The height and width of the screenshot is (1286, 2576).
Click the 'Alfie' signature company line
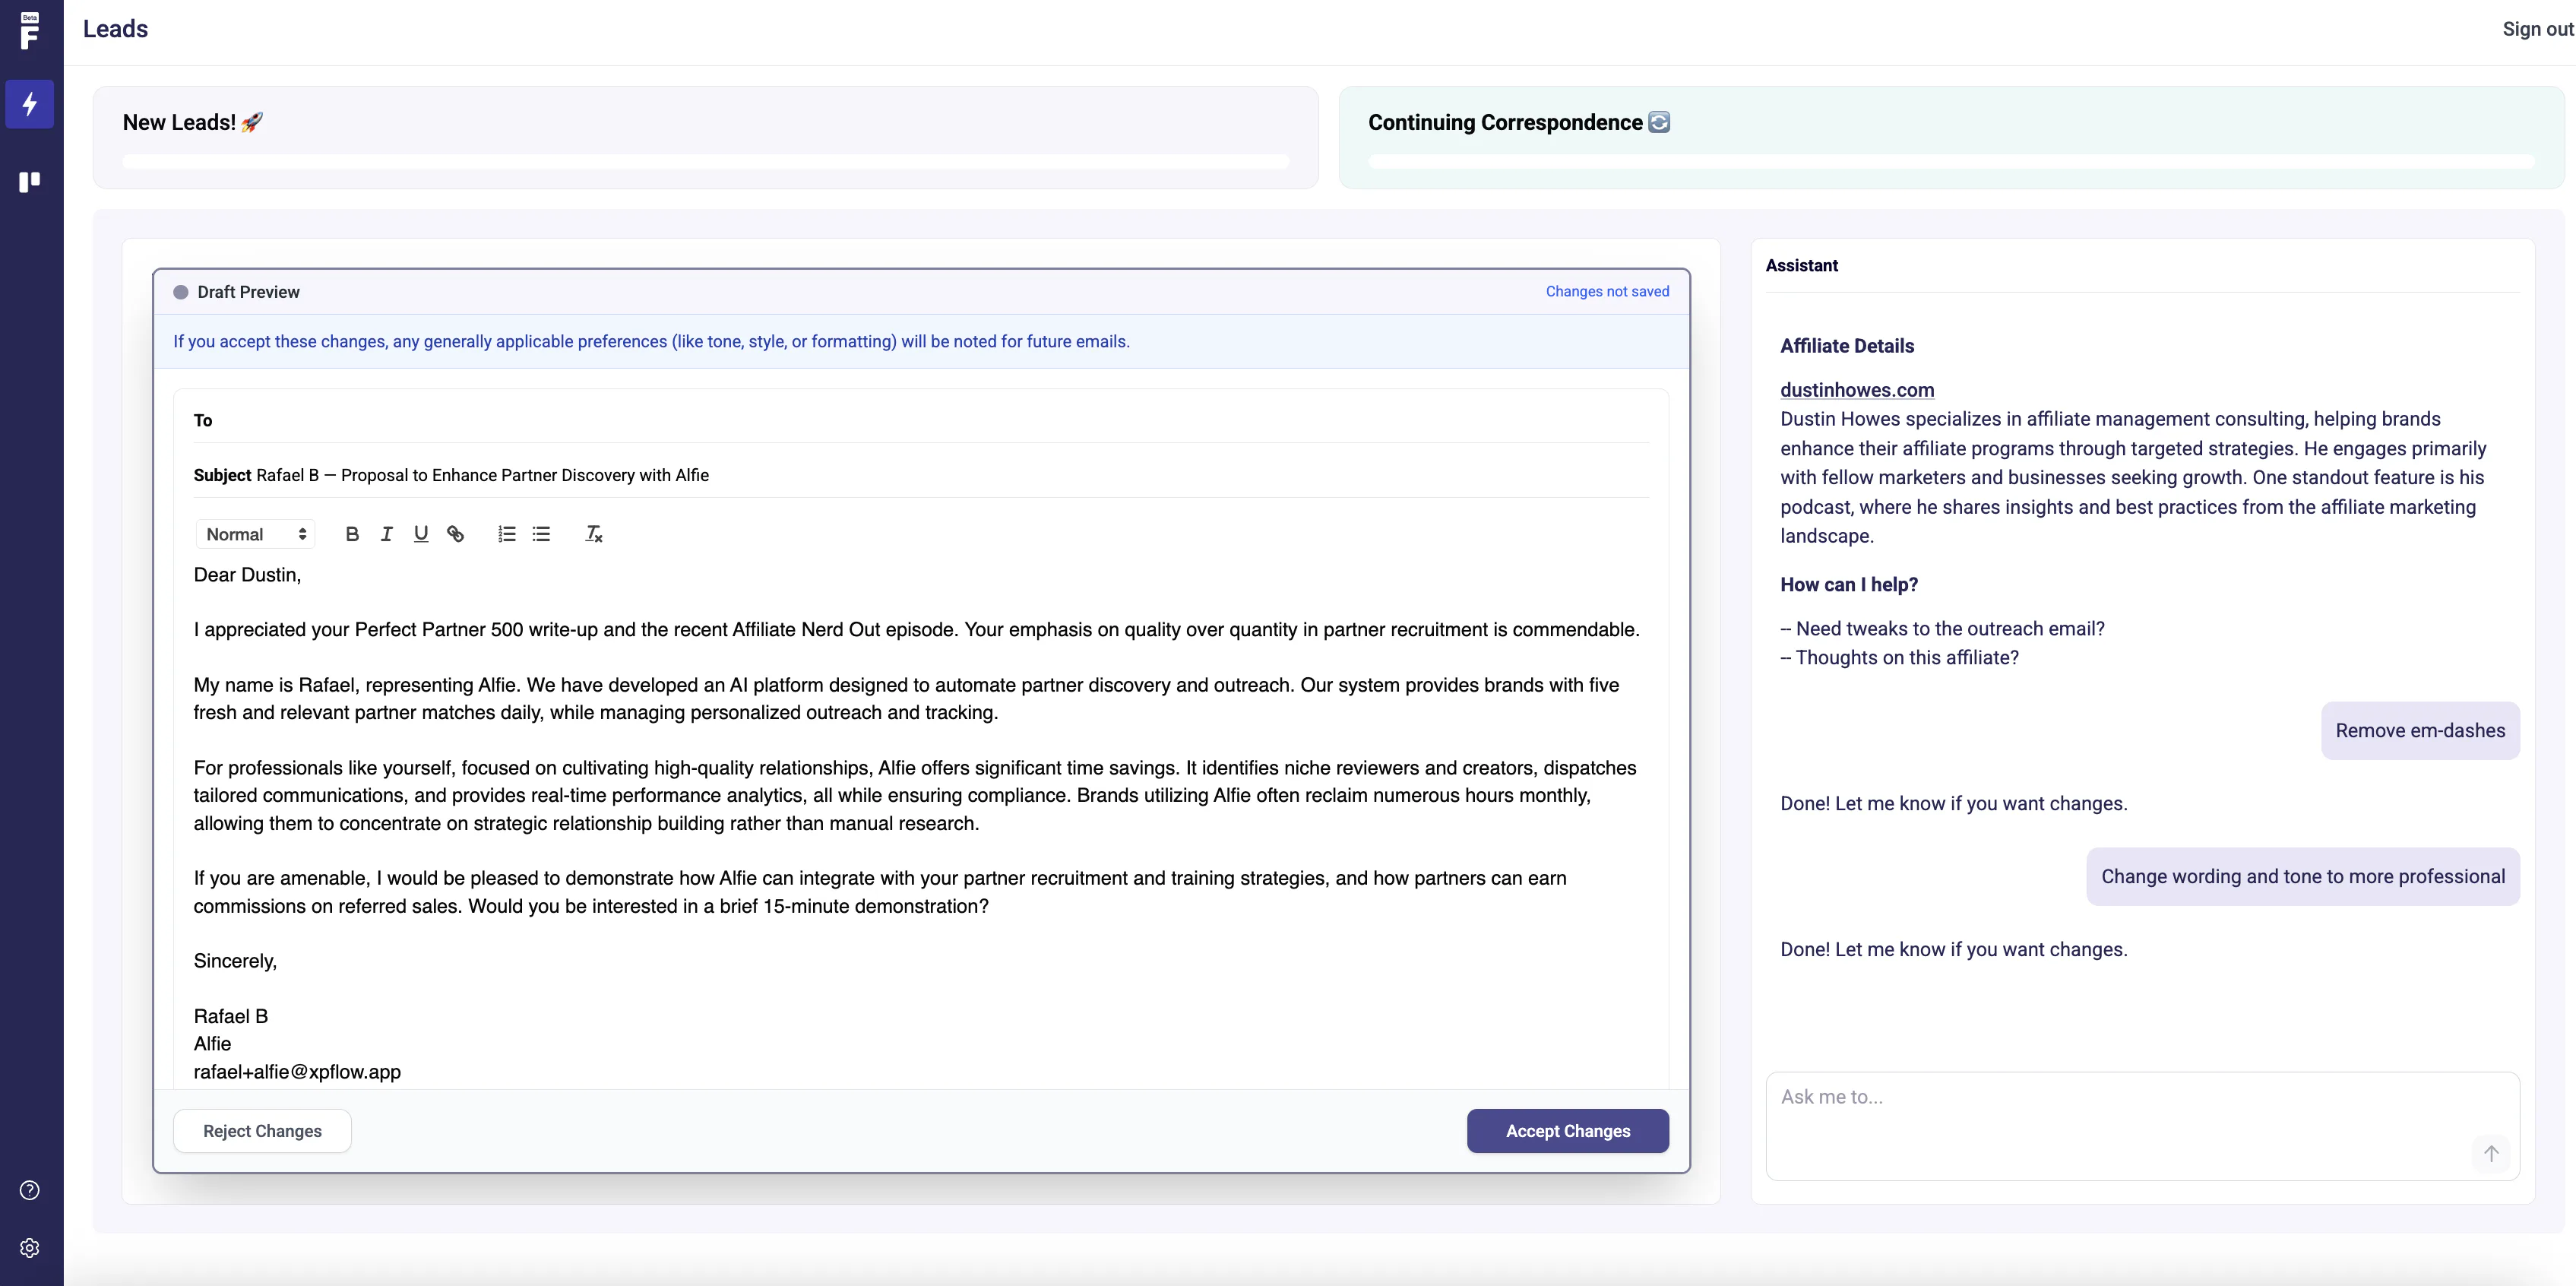[x=212, y=1044]
